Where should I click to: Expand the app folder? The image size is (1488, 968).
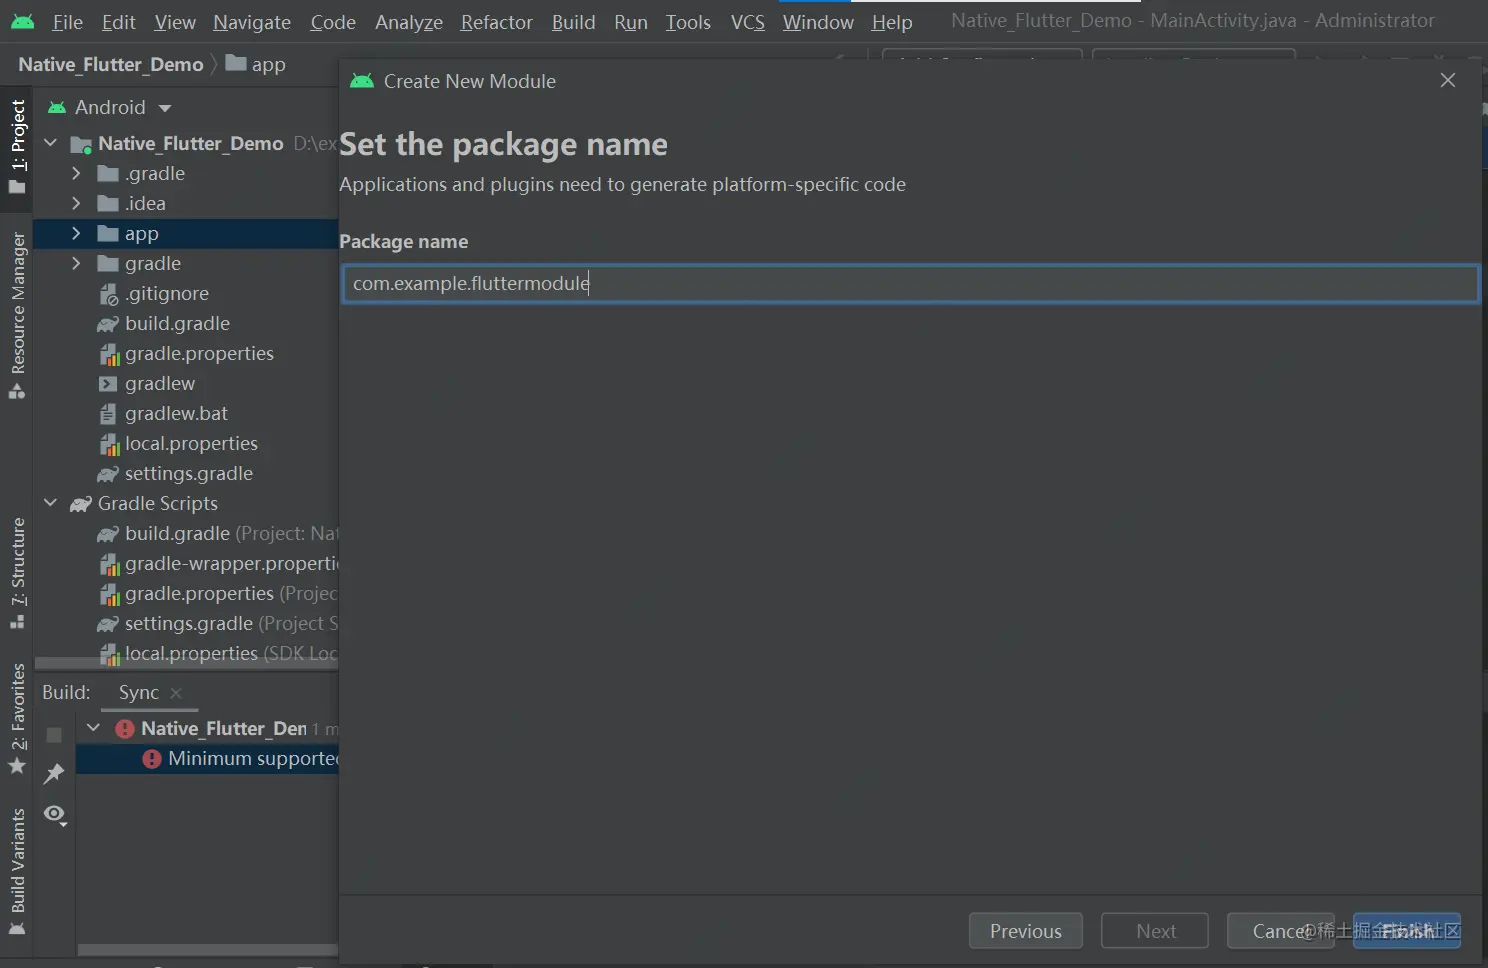pyautogui.click(x=76, y=233)
